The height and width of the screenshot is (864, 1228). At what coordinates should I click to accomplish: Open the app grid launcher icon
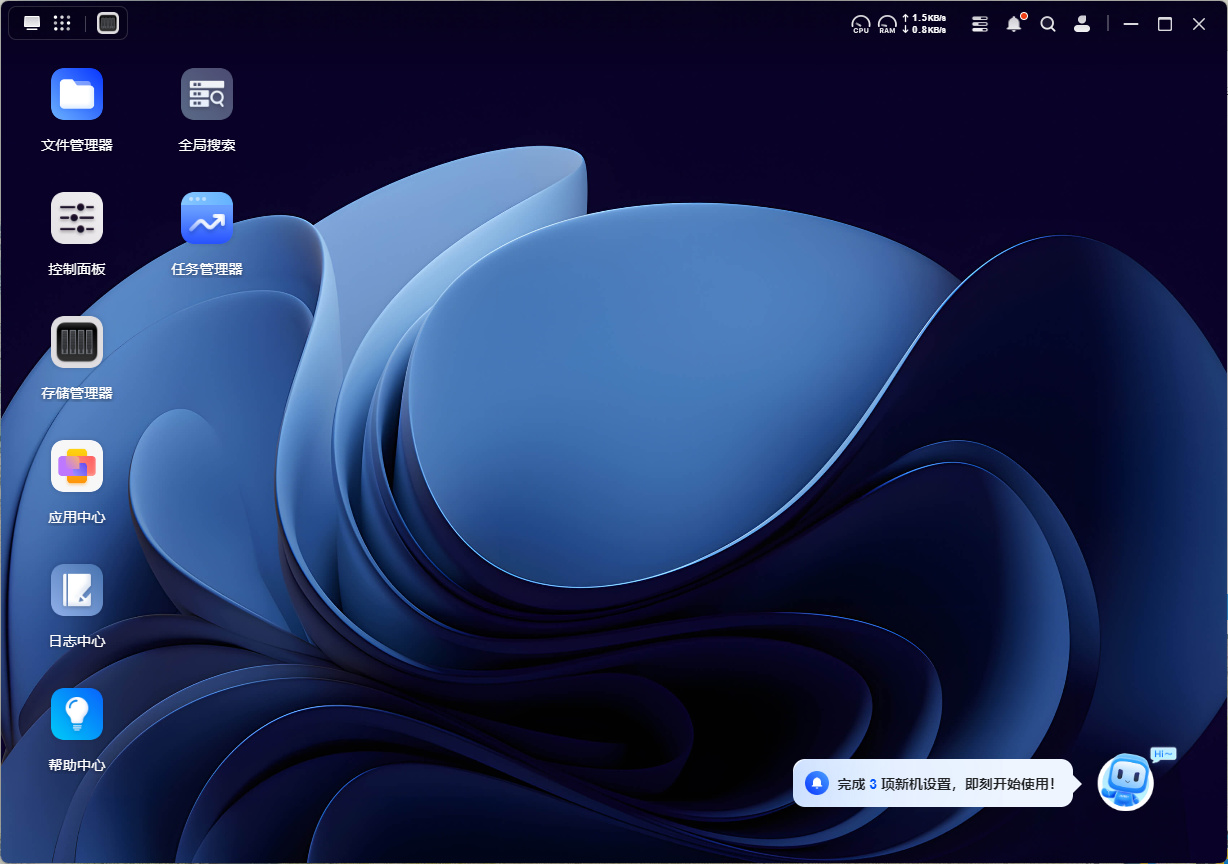(x=62, y=23)
